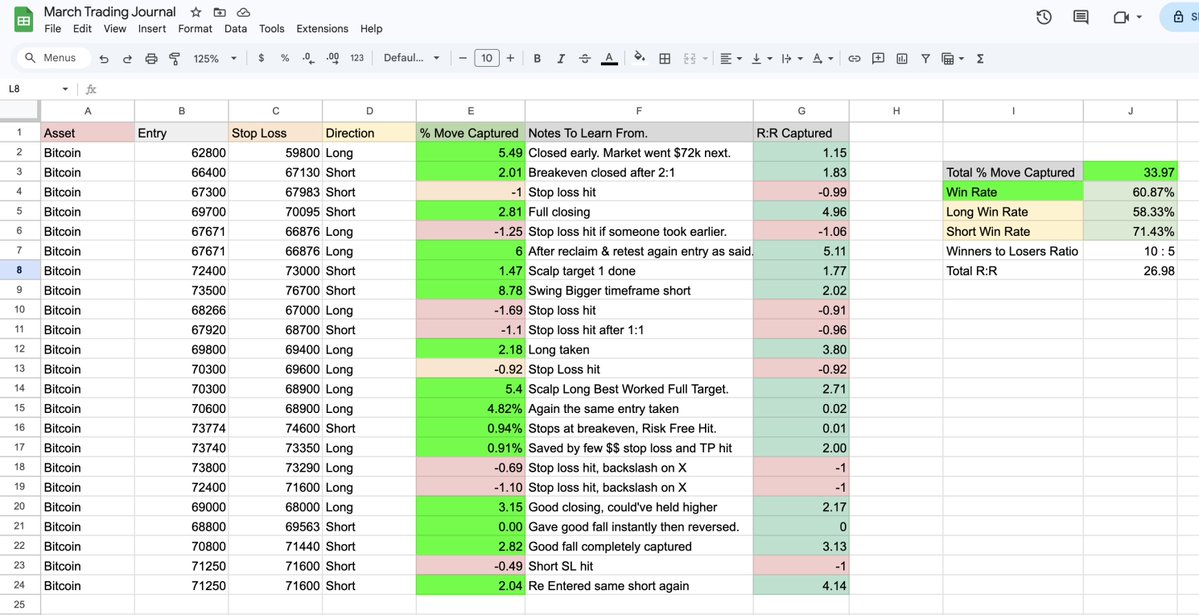Screen dimensions: 1199x615
Task: Open the View menu
Action: [x=115, y=29]
